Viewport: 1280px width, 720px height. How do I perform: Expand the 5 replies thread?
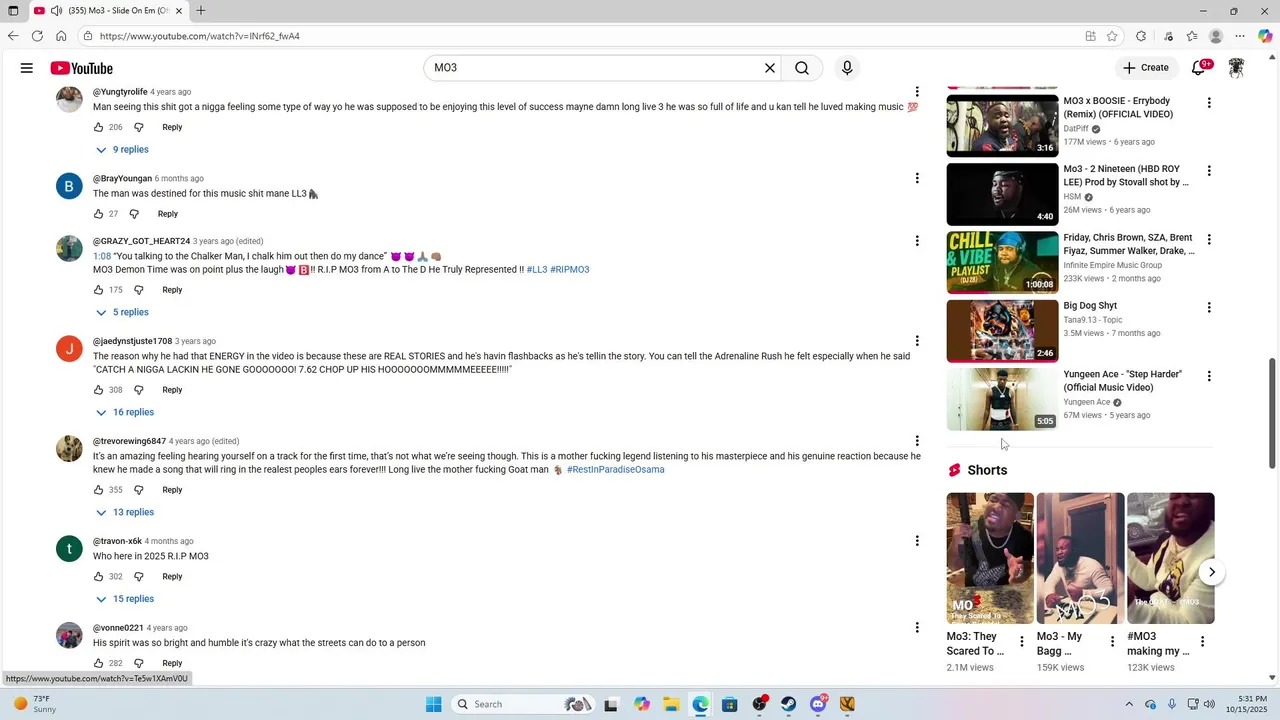tap(122, 312)
